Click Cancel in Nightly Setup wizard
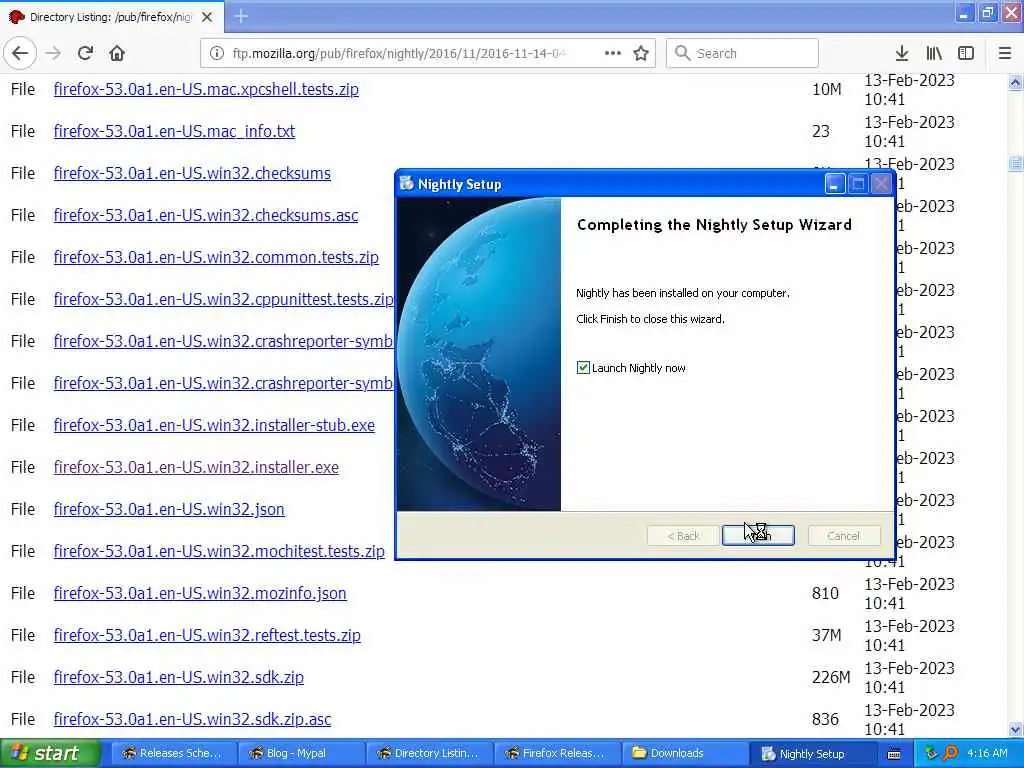This screenshot has width=1024, height=768. (x=844, y=536)
